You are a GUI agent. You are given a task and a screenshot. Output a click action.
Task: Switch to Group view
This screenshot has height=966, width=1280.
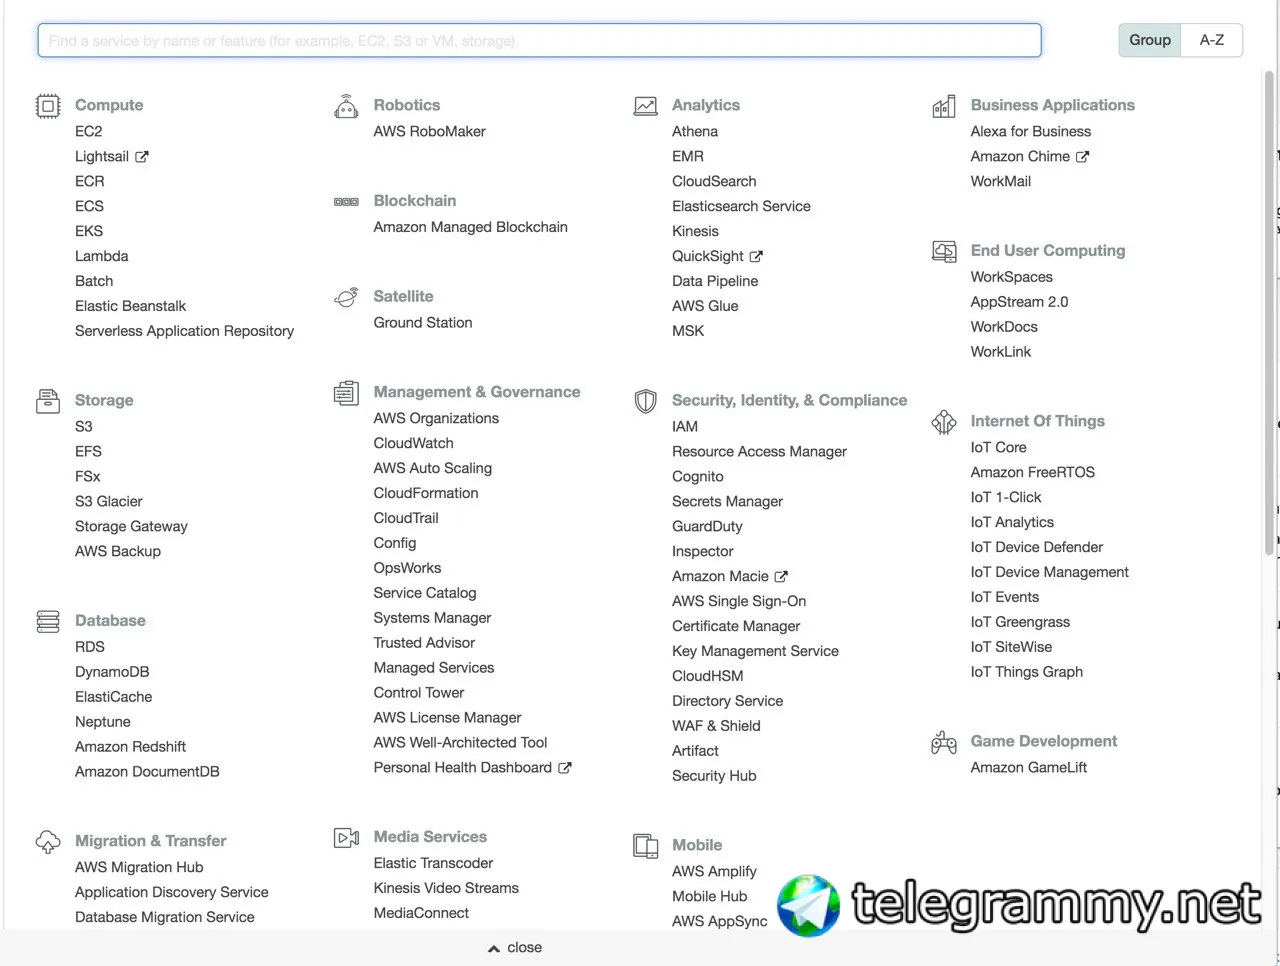click(1150, 40)
